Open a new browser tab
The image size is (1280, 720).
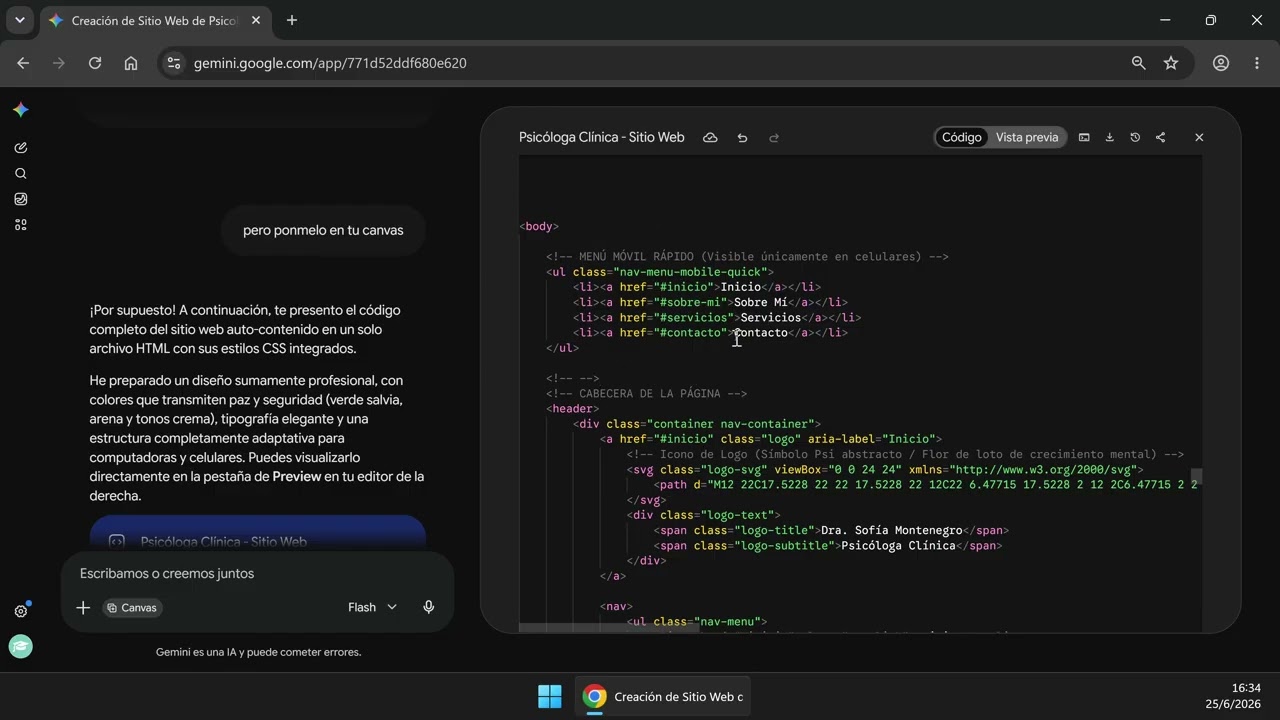pyautogui.click(x=292, y=21)
